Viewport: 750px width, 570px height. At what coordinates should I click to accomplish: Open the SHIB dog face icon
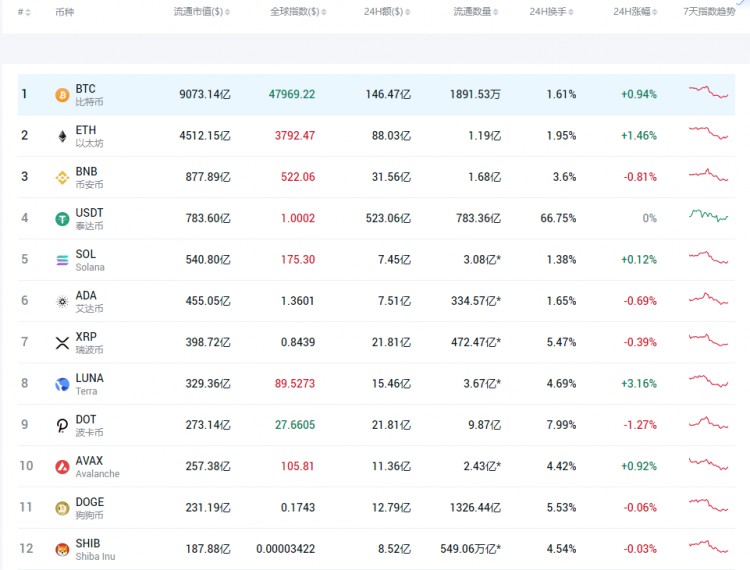[x=62, y=549]
